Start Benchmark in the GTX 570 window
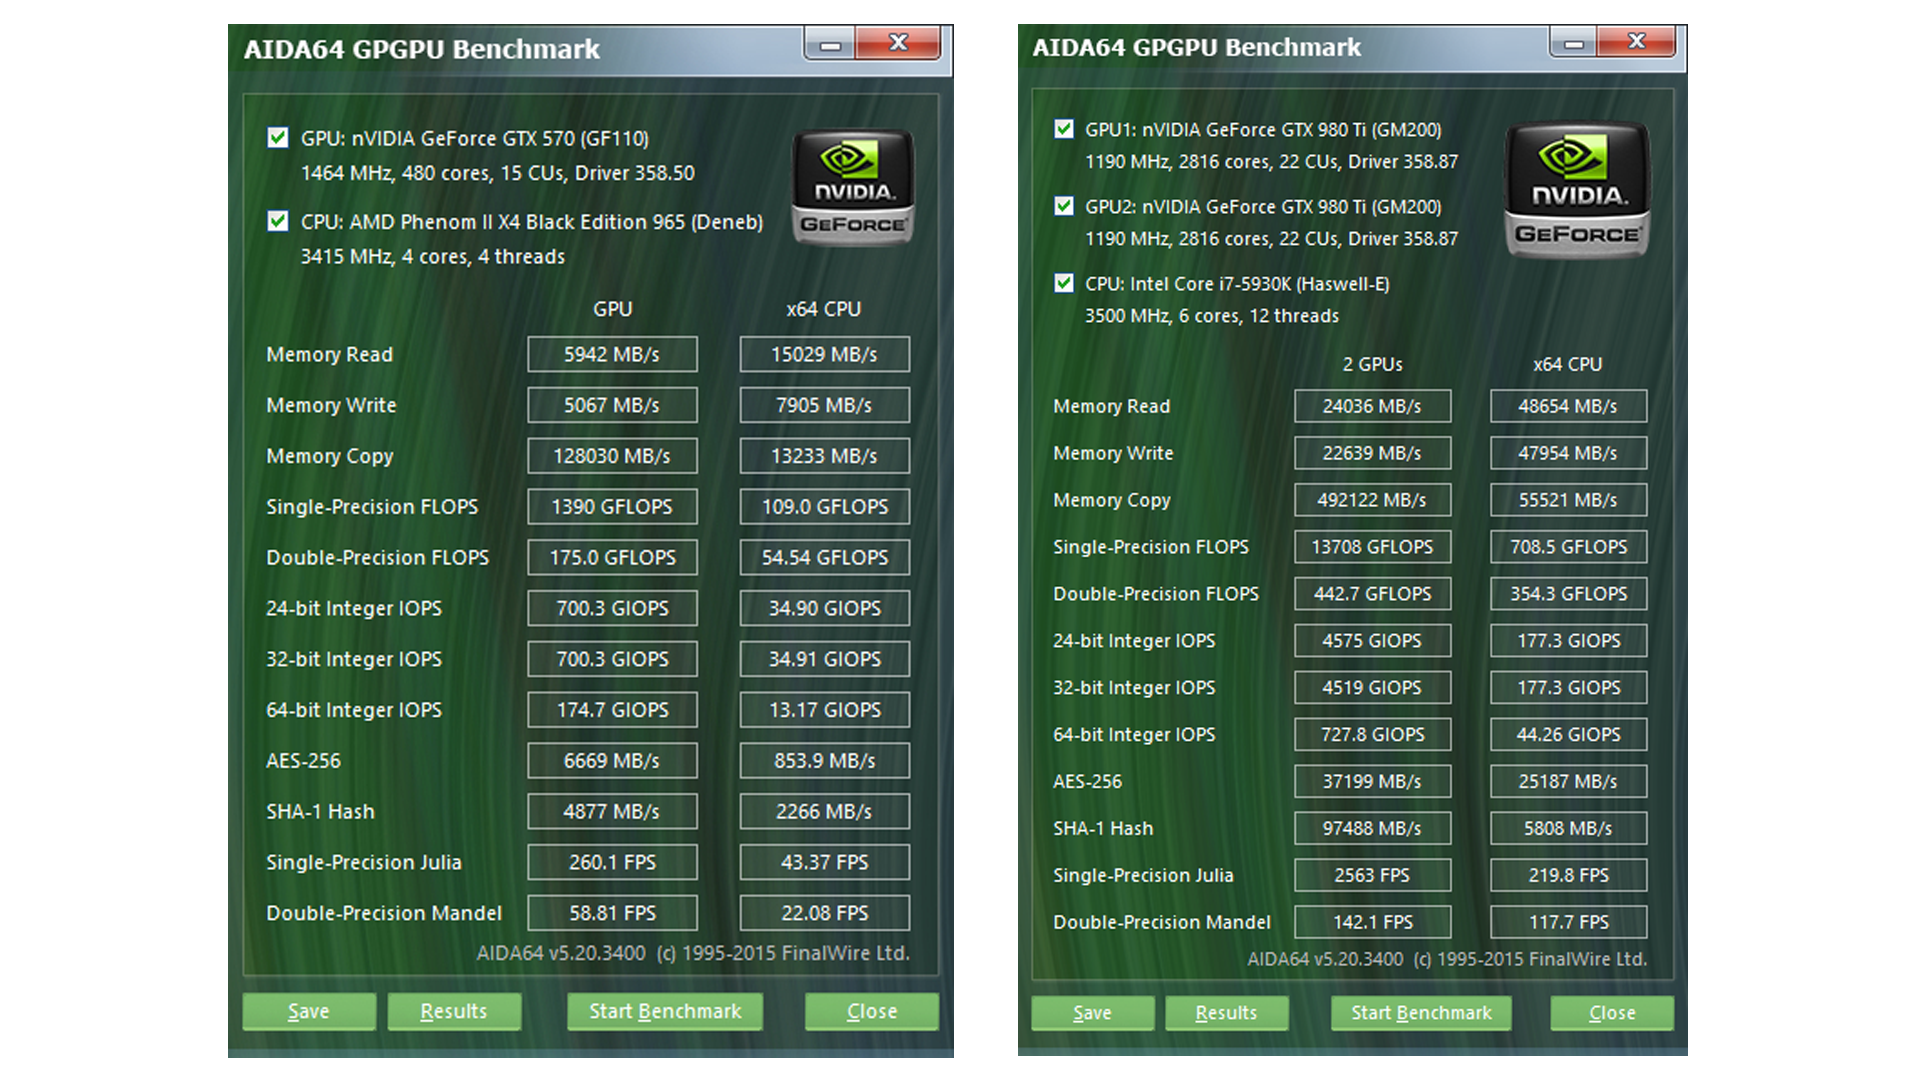This screenshot has width=1920, height=1080. pos(665,1011)
